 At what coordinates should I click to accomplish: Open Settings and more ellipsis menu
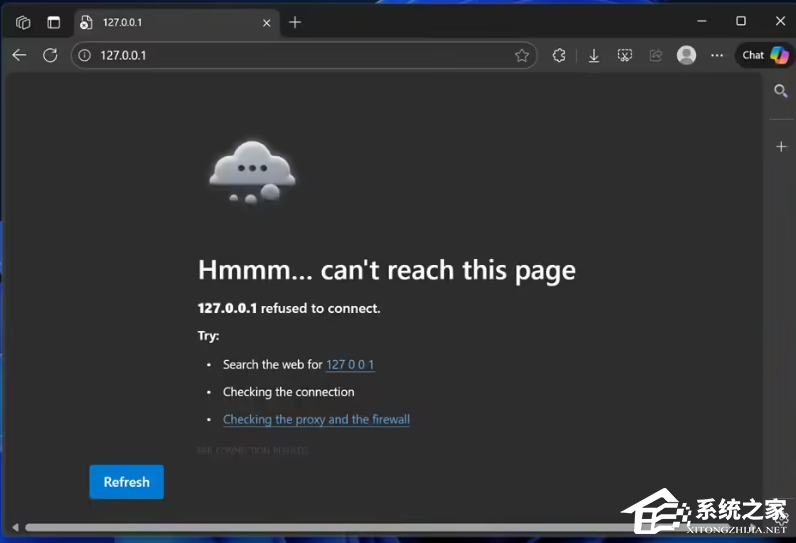click(717, 55)
